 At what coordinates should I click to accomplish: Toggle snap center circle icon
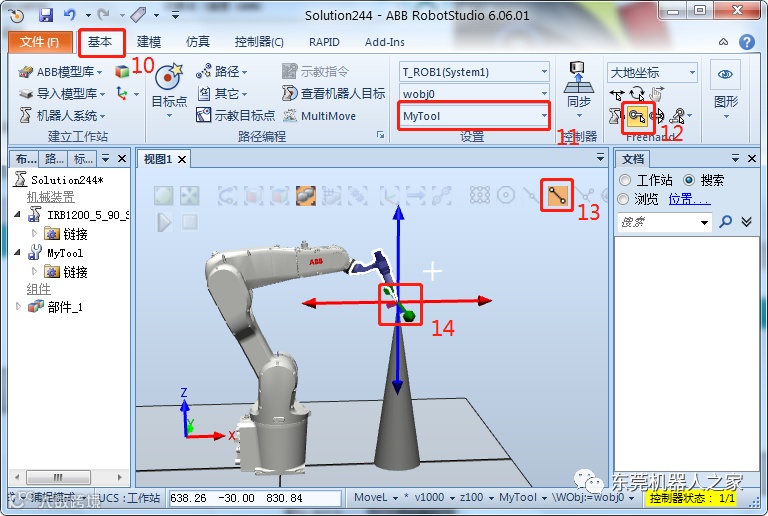tap(505, 195)
